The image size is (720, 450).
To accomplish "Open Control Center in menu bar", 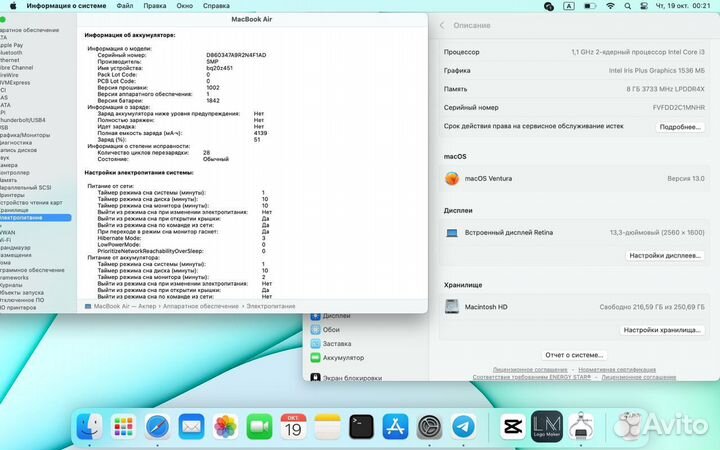I will (644, 6).
